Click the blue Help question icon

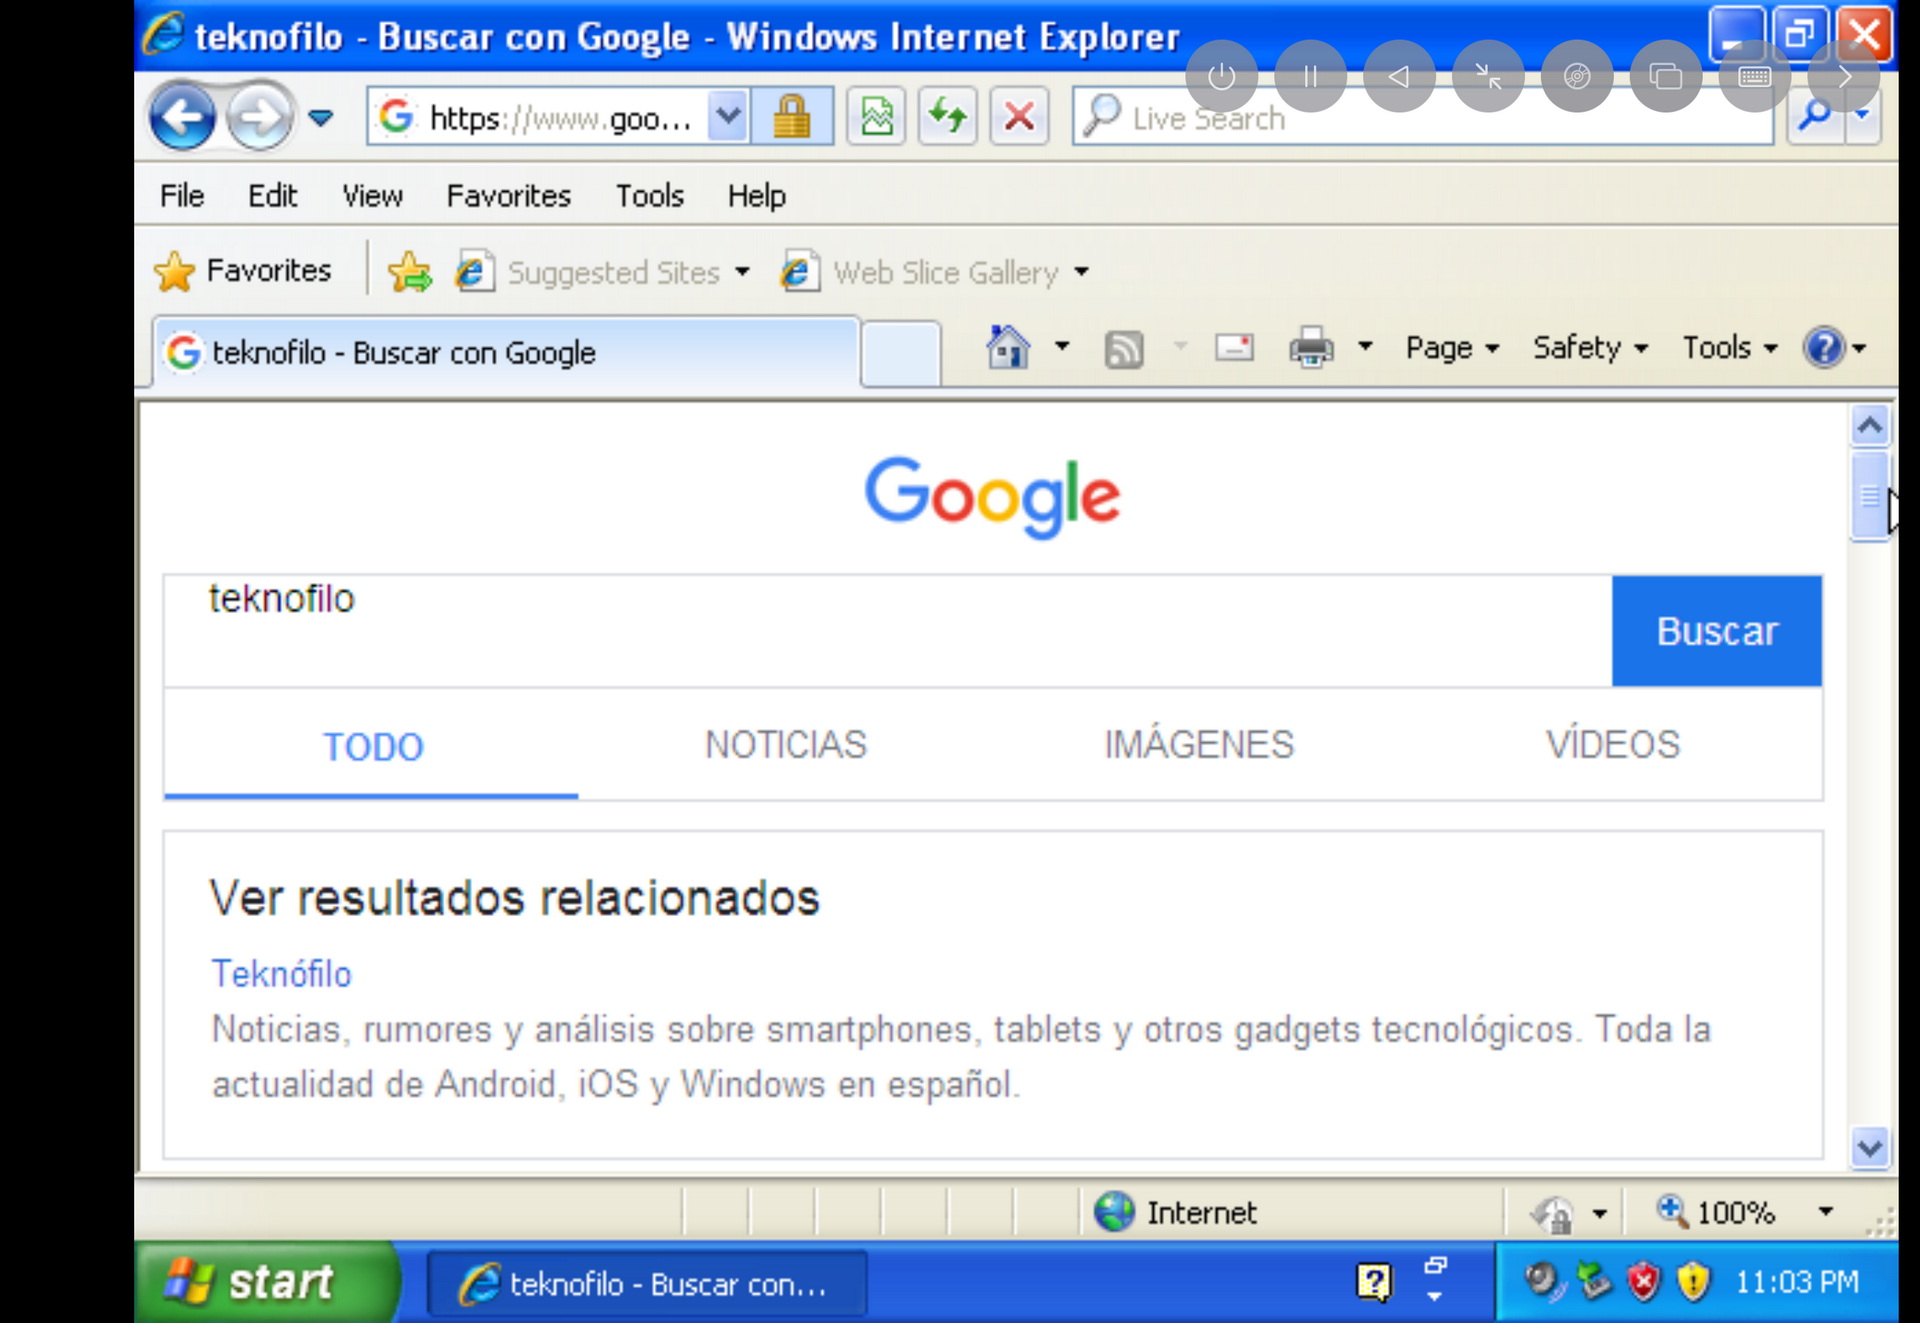(x=1823, y=348)
